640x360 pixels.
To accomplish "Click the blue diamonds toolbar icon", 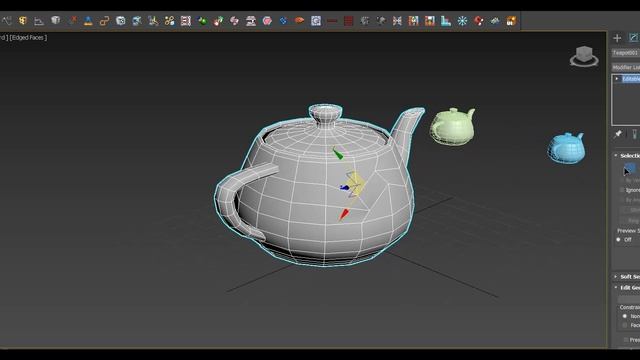I will point(283,20).
